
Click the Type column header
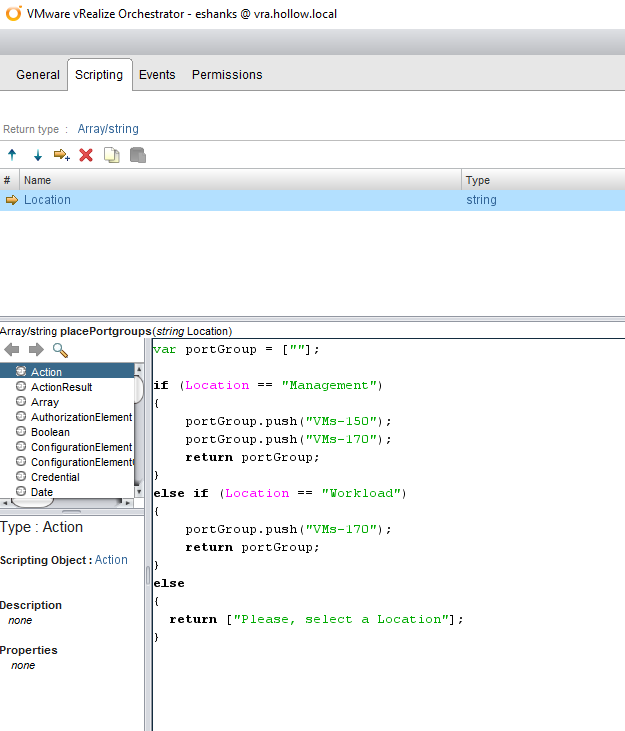tap(478, 180)
